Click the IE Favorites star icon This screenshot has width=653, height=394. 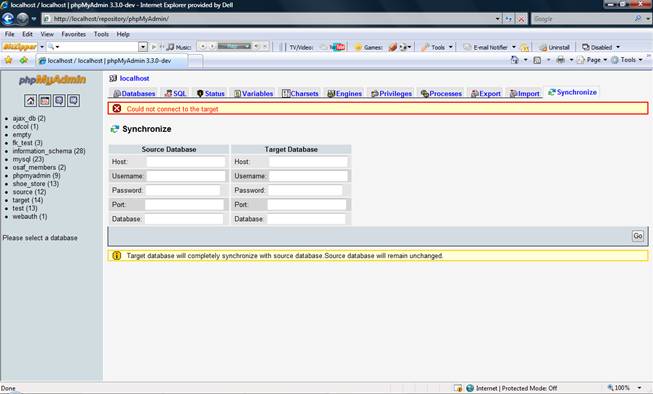click(x=8, y=60)
